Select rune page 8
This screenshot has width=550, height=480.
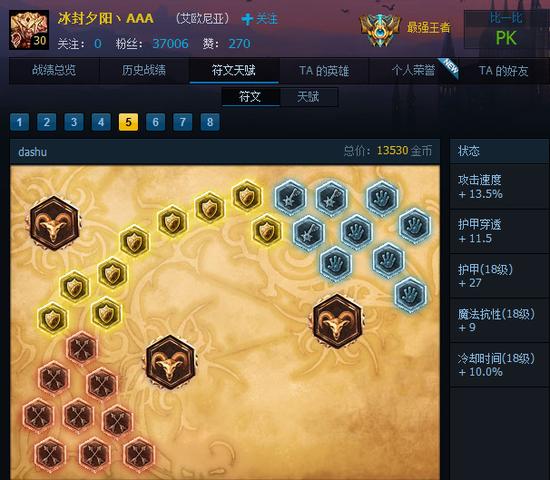(x=210, y=122)
